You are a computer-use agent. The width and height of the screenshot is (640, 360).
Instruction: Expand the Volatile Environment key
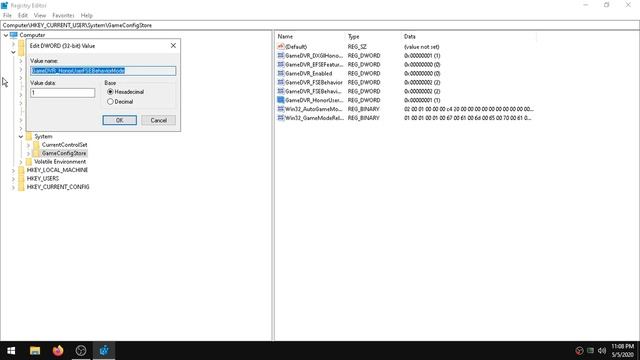pyautogui.click(x=21, y=162)
